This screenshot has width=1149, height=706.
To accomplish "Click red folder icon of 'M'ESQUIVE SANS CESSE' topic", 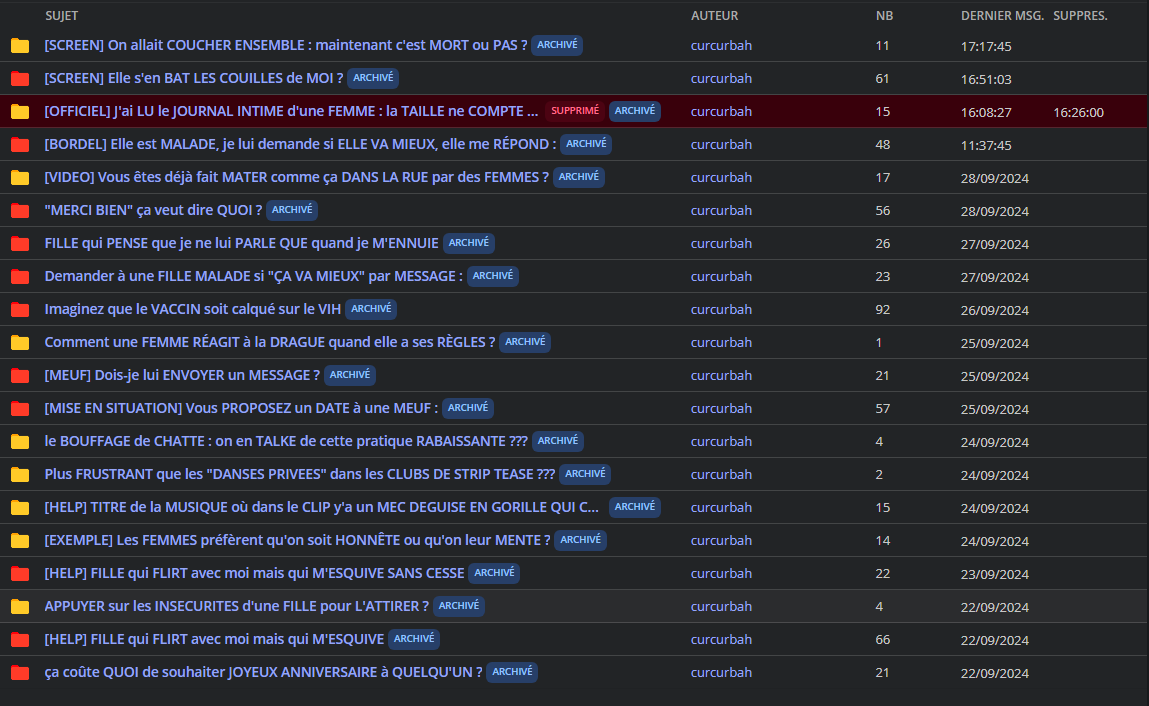I will tap(20, 573).
